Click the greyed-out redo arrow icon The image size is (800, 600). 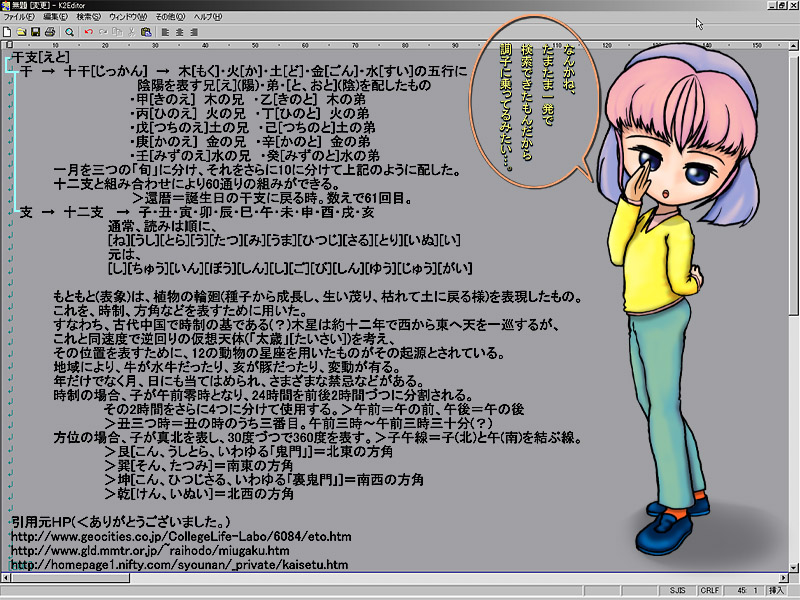point(103,32)
